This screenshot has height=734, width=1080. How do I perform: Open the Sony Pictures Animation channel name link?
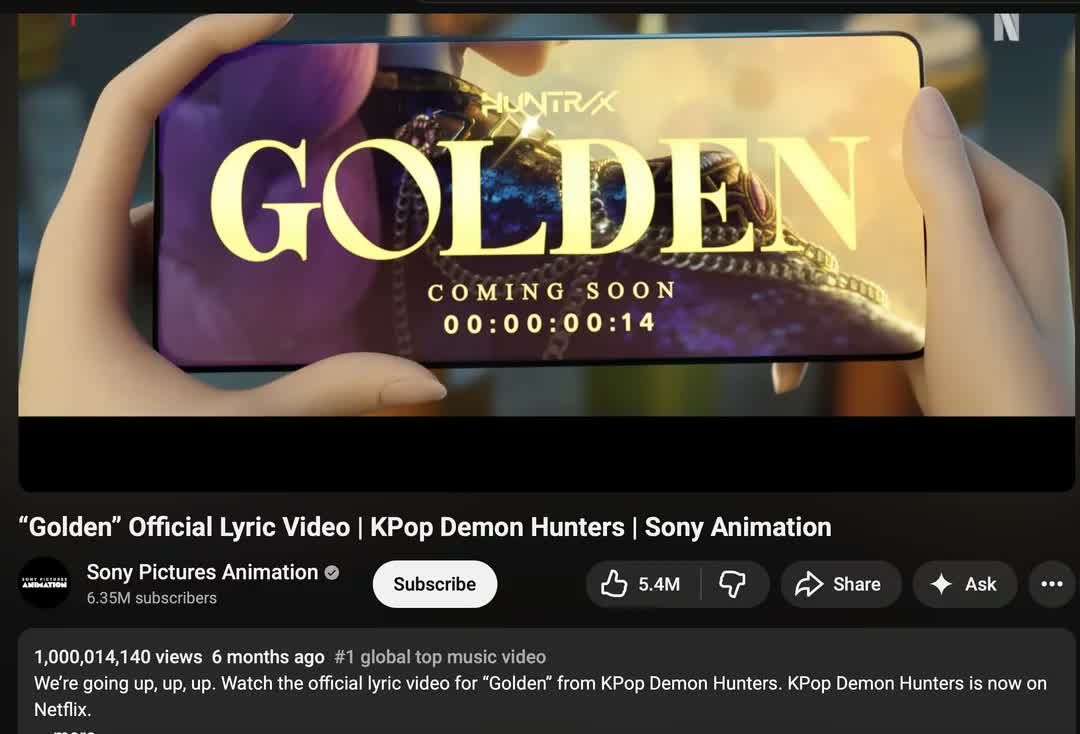(202, 572)
